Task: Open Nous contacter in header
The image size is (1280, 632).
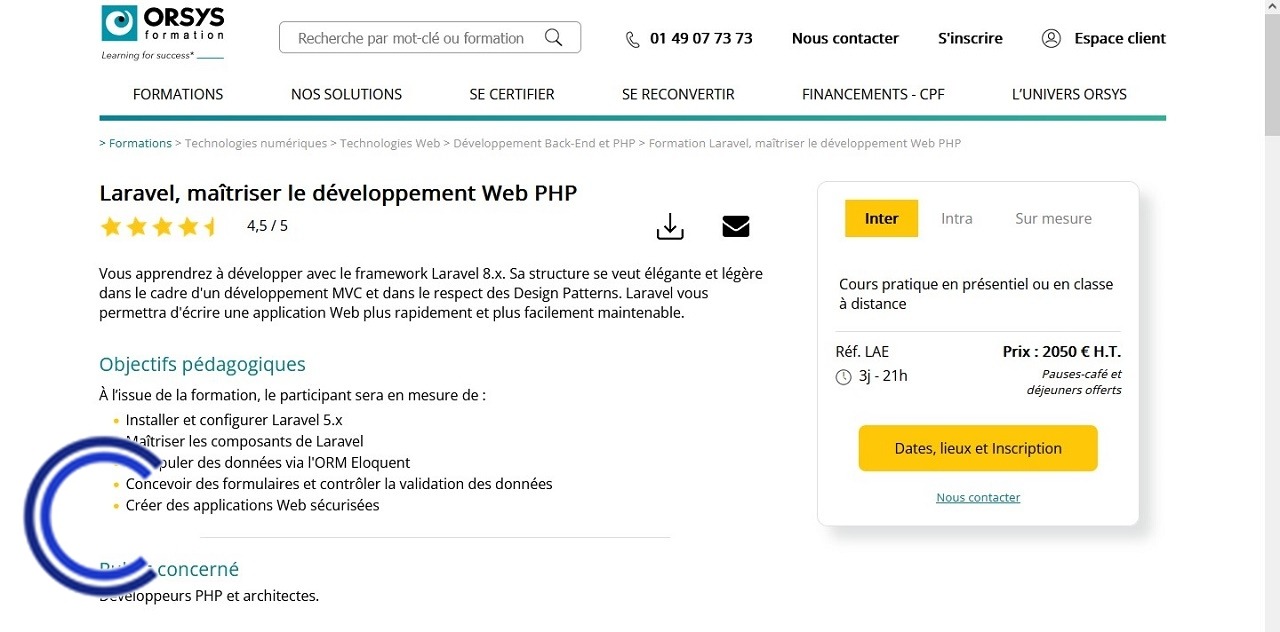Action: (845, 38)
